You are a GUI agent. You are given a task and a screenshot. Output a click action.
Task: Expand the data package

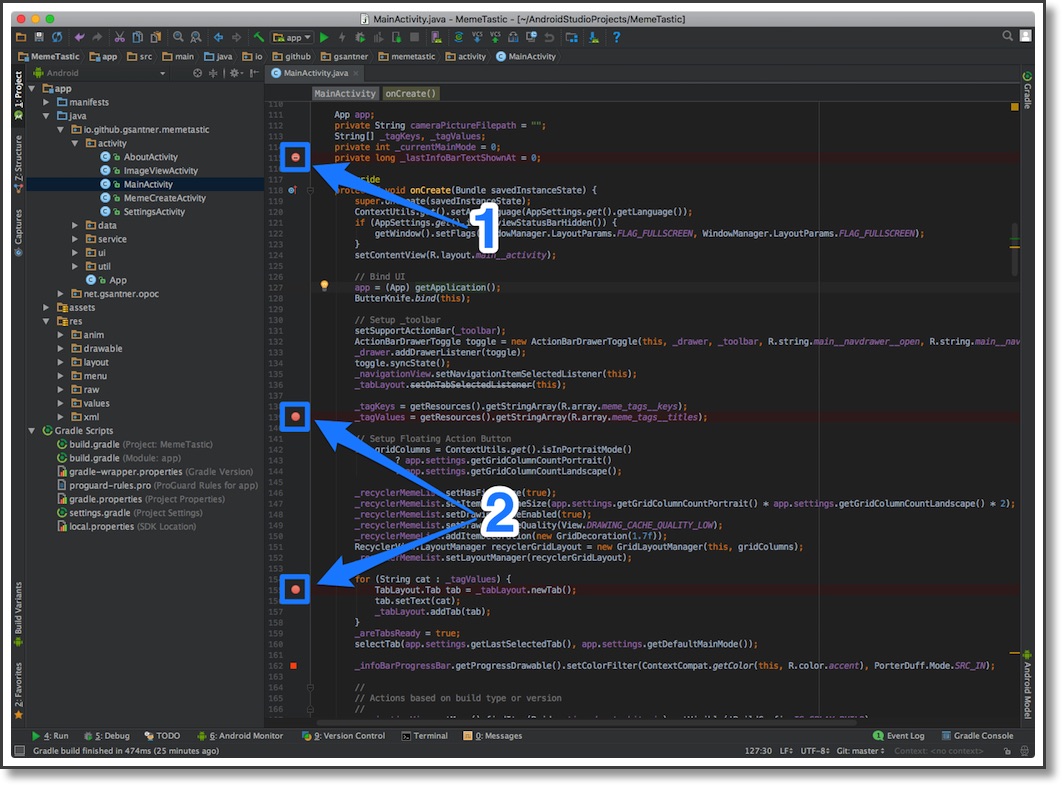[75, 226]
